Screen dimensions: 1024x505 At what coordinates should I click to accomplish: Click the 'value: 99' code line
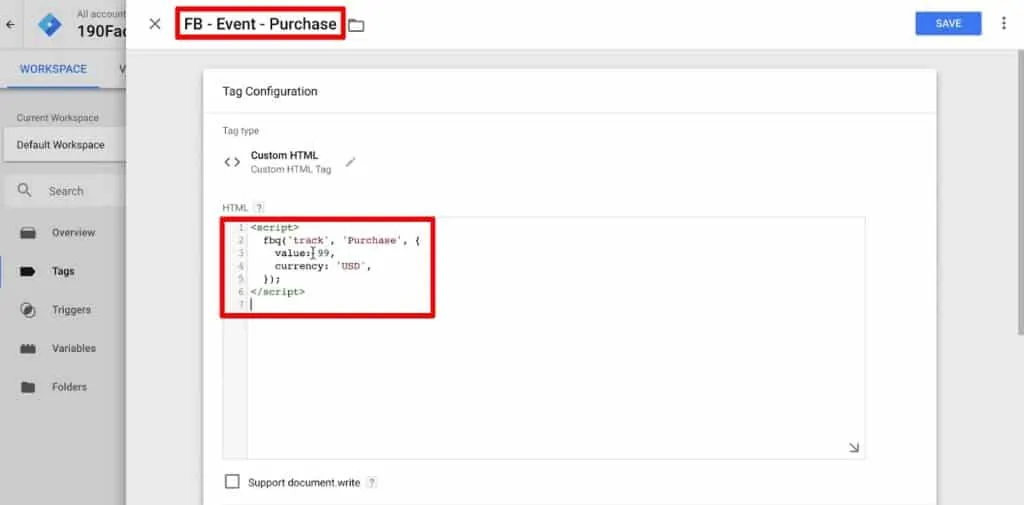click(x=304, y=253)
